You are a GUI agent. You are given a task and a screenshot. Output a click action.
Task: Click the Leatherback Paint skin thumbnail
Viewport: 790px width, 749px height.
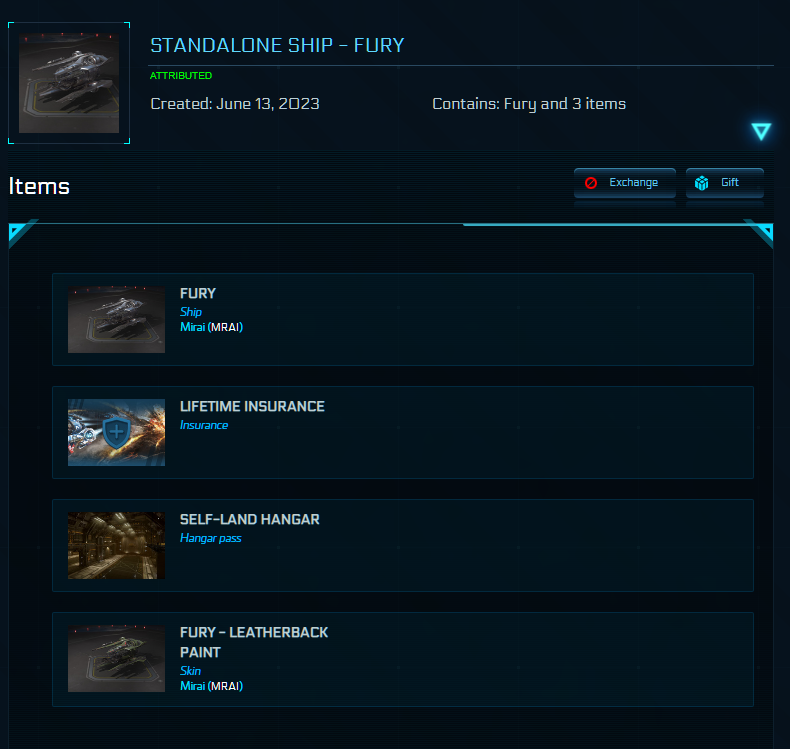tap(116, 659)
